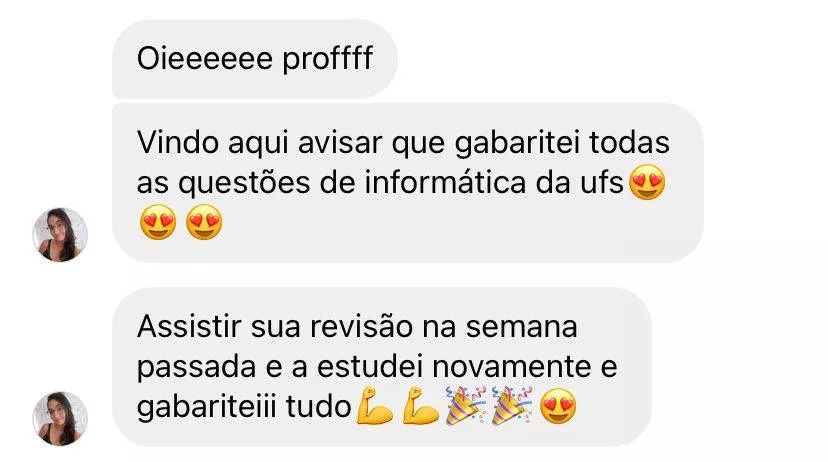Click the word 'Assistir' starting the last message

pyautogui.click(x=189, y=326)
